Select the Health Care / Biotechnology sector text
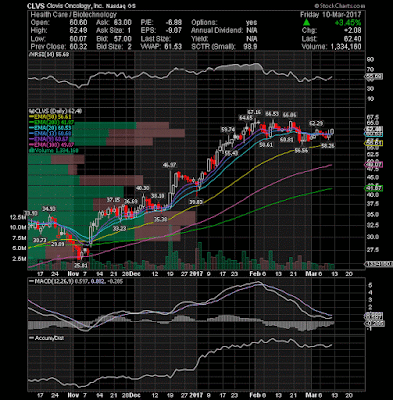This screenshot has height=400, width=393. [74, 15]
